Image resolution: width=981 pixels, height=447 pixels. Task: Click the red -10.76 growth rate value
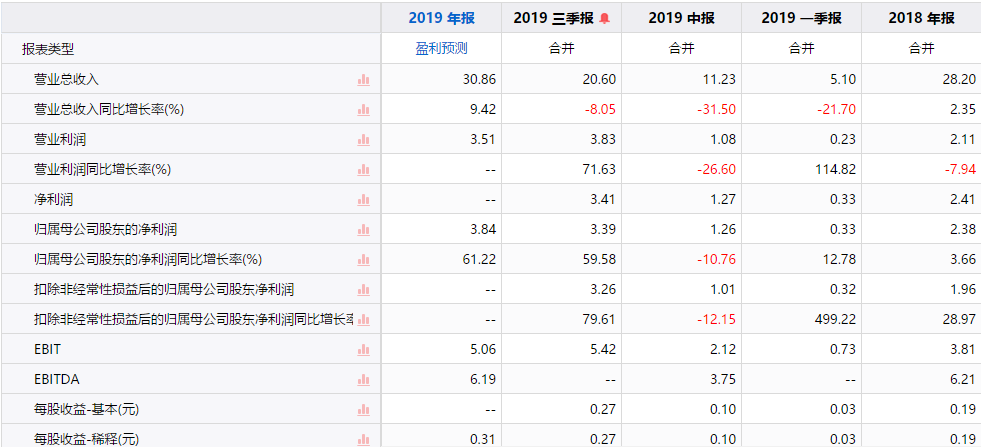716,260
